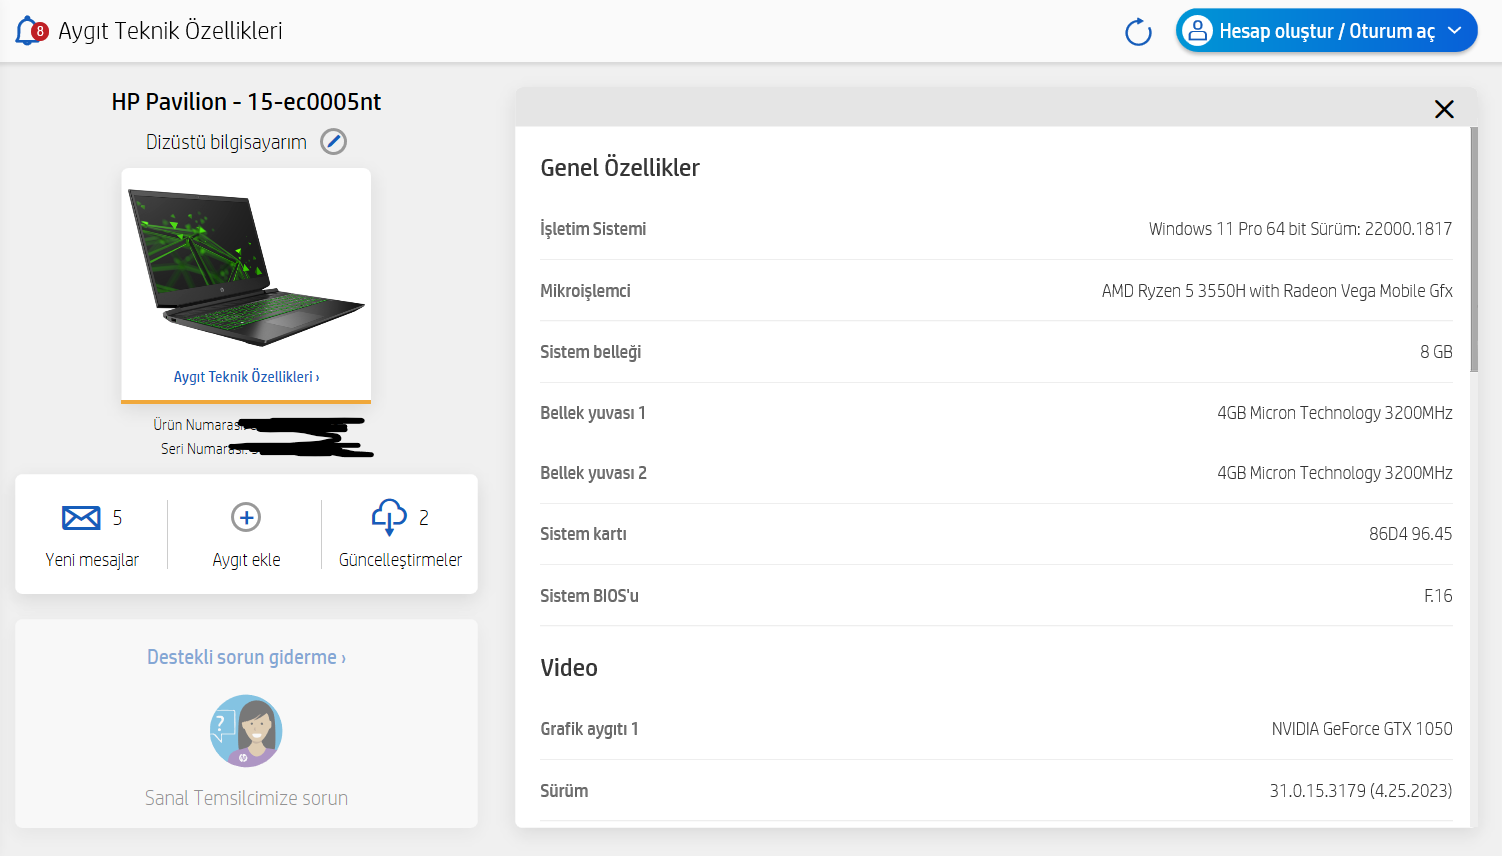The image size is (1502, 856).
Task: Click the refresh icon in header
Action: pyautogui.click(x=1138, y=32)
